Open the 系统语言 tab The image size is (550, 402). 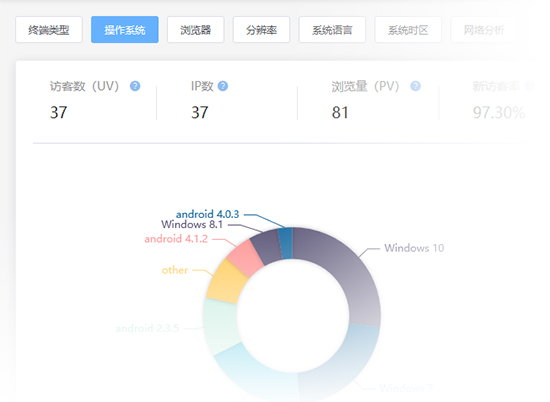coord(332,30)
